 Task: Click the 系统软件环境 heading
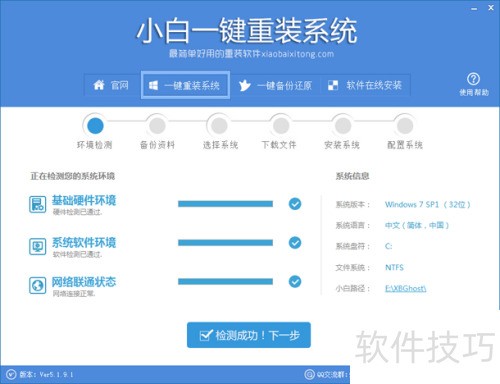(x=84, y=242)
